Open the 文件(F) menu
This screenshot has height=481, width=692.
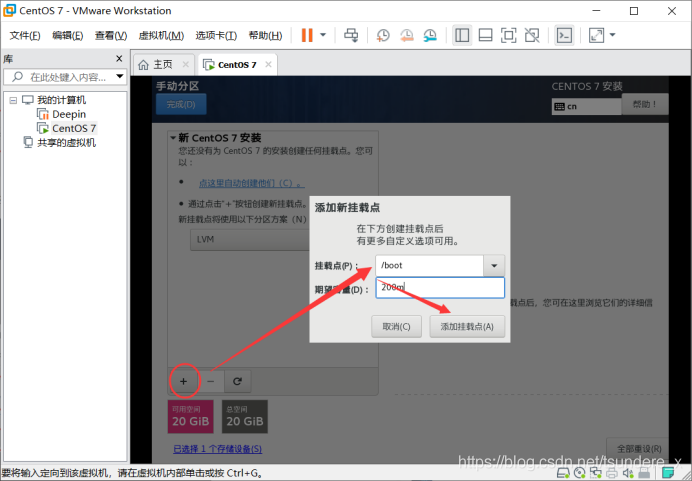click(25, 35)
